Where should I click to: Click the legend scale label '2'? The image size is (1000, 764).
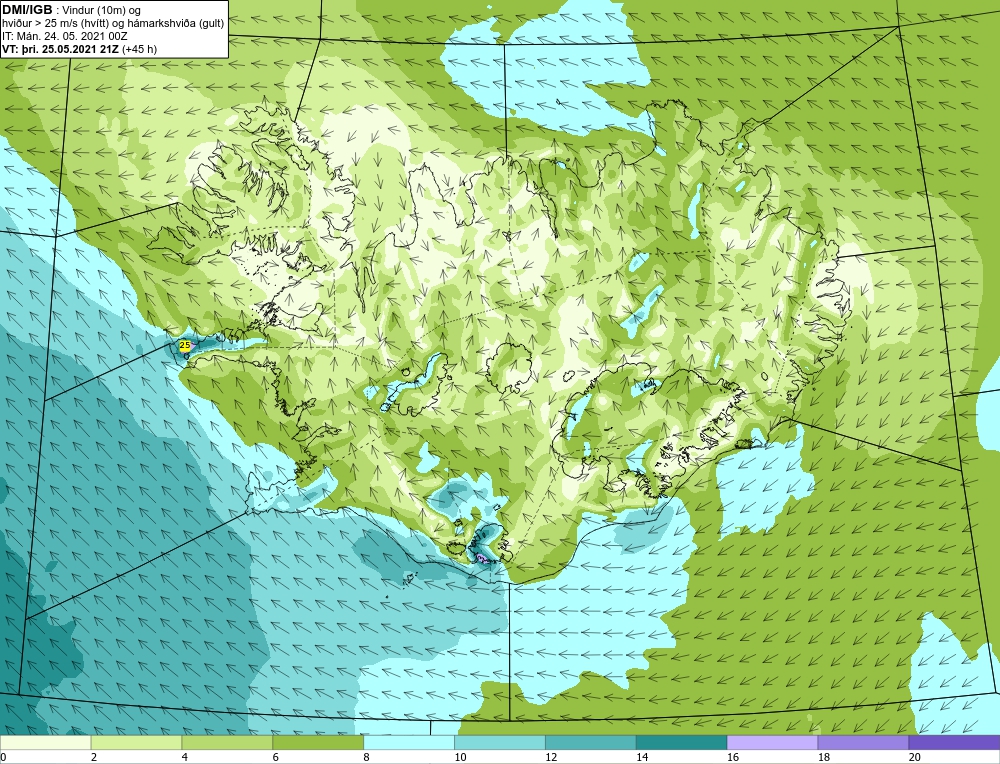[94, 758]
